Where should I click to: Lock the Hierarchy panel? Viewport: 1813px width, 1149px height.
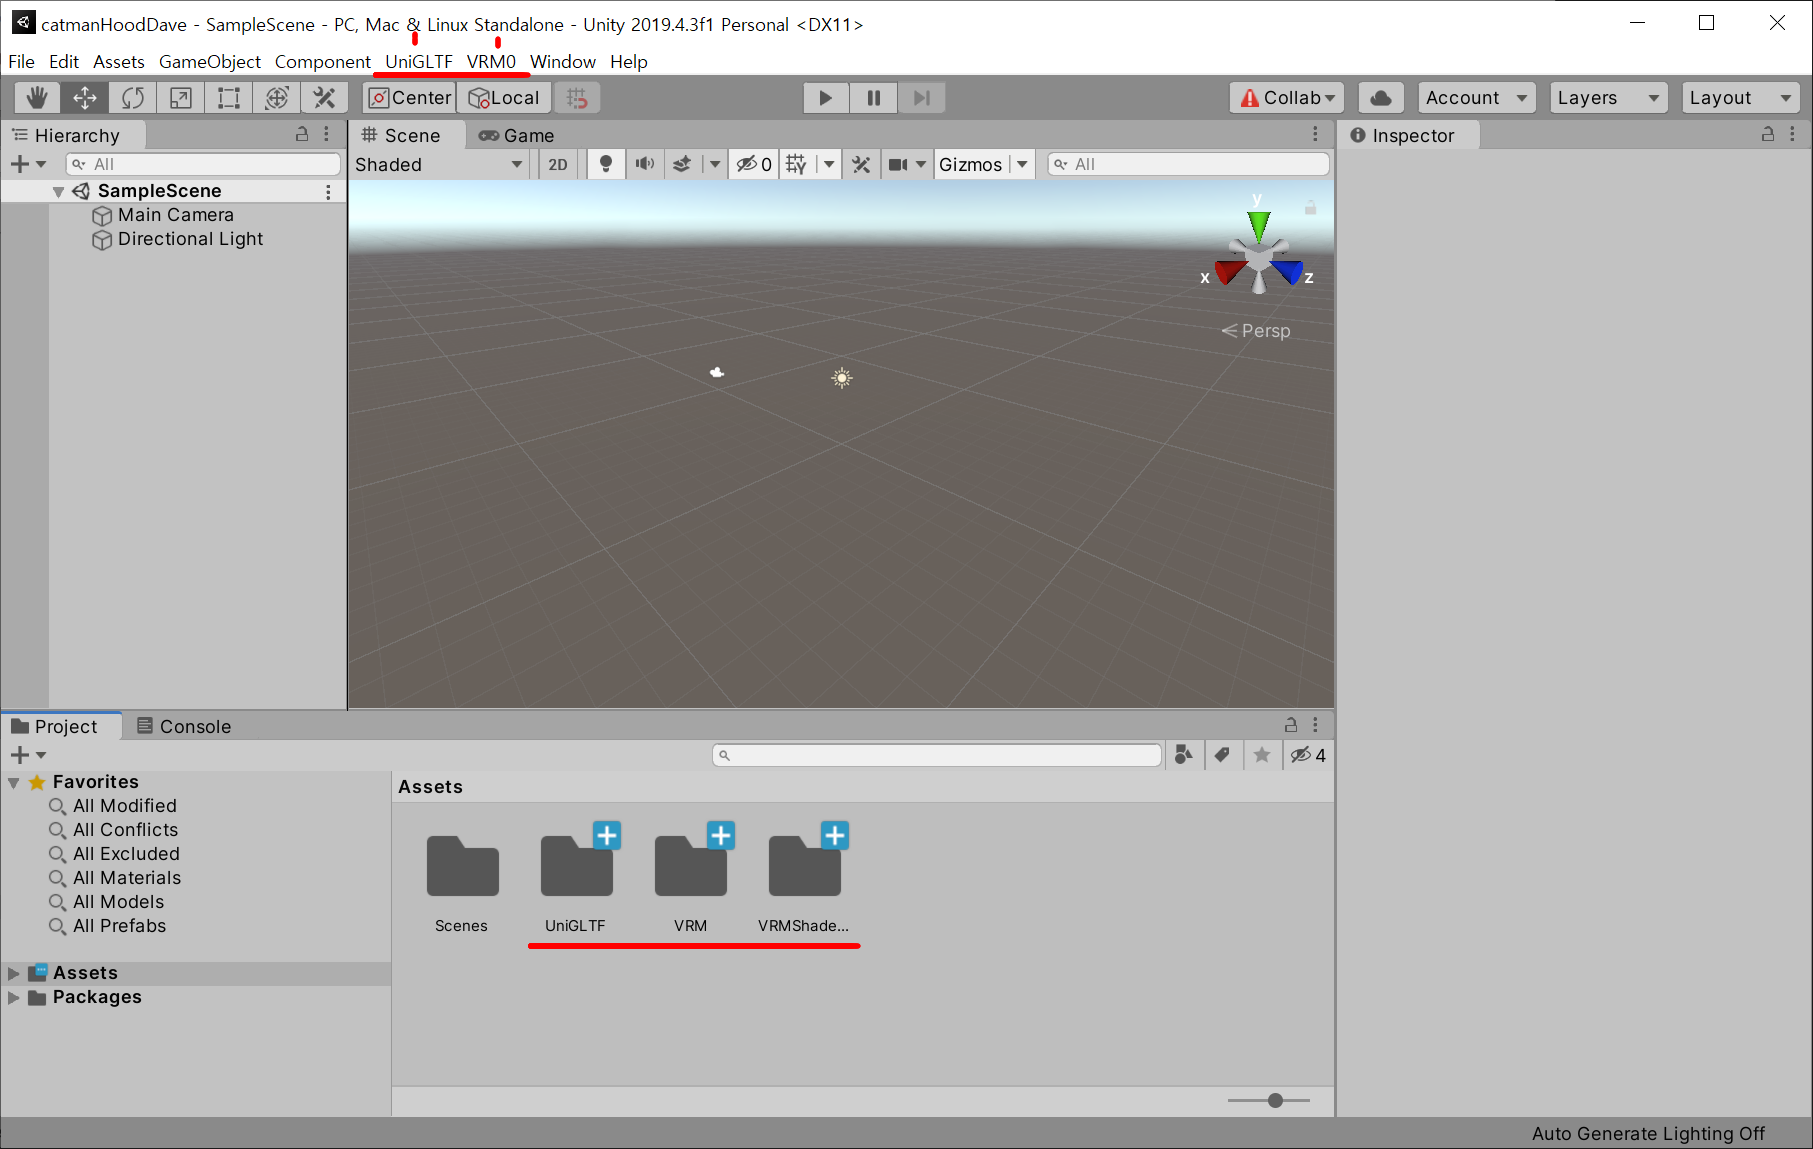pos(302,134)
